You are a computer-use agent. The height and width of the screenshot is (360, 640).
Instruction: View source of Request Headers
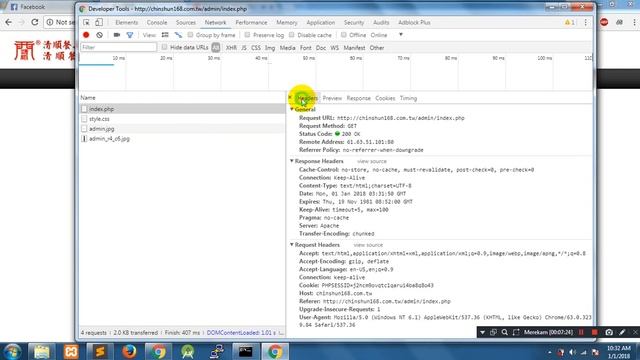[368, 245]
